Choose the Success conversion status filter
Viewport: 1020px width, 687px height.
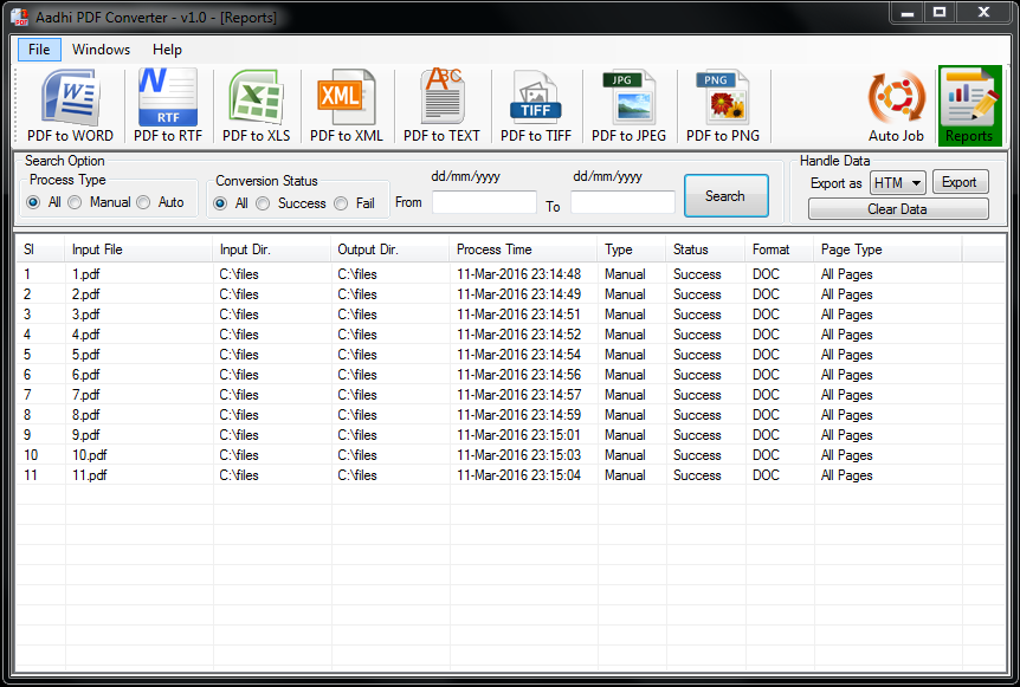point(263,202)
